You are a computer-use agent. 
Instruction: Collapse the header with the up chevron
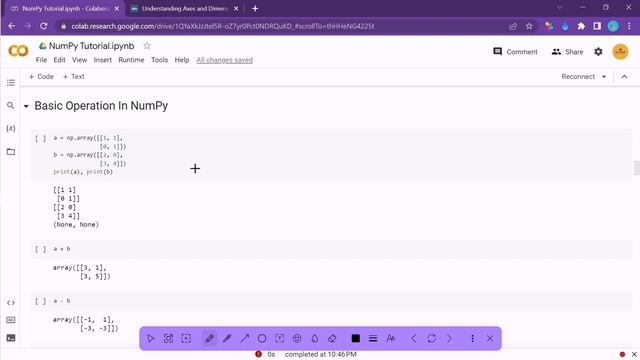624,77
